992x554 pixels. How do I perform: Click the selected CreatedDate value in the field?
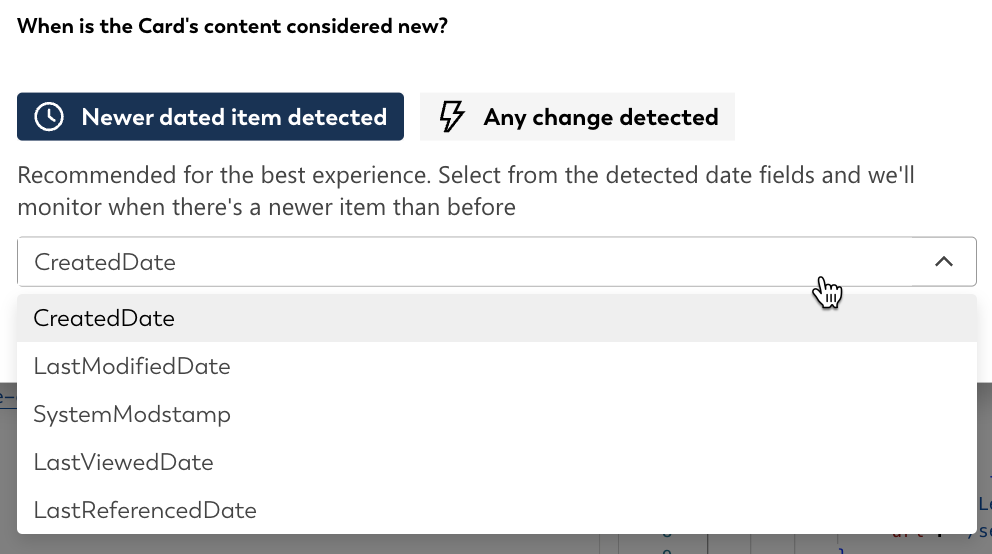(x=105, y=262)
